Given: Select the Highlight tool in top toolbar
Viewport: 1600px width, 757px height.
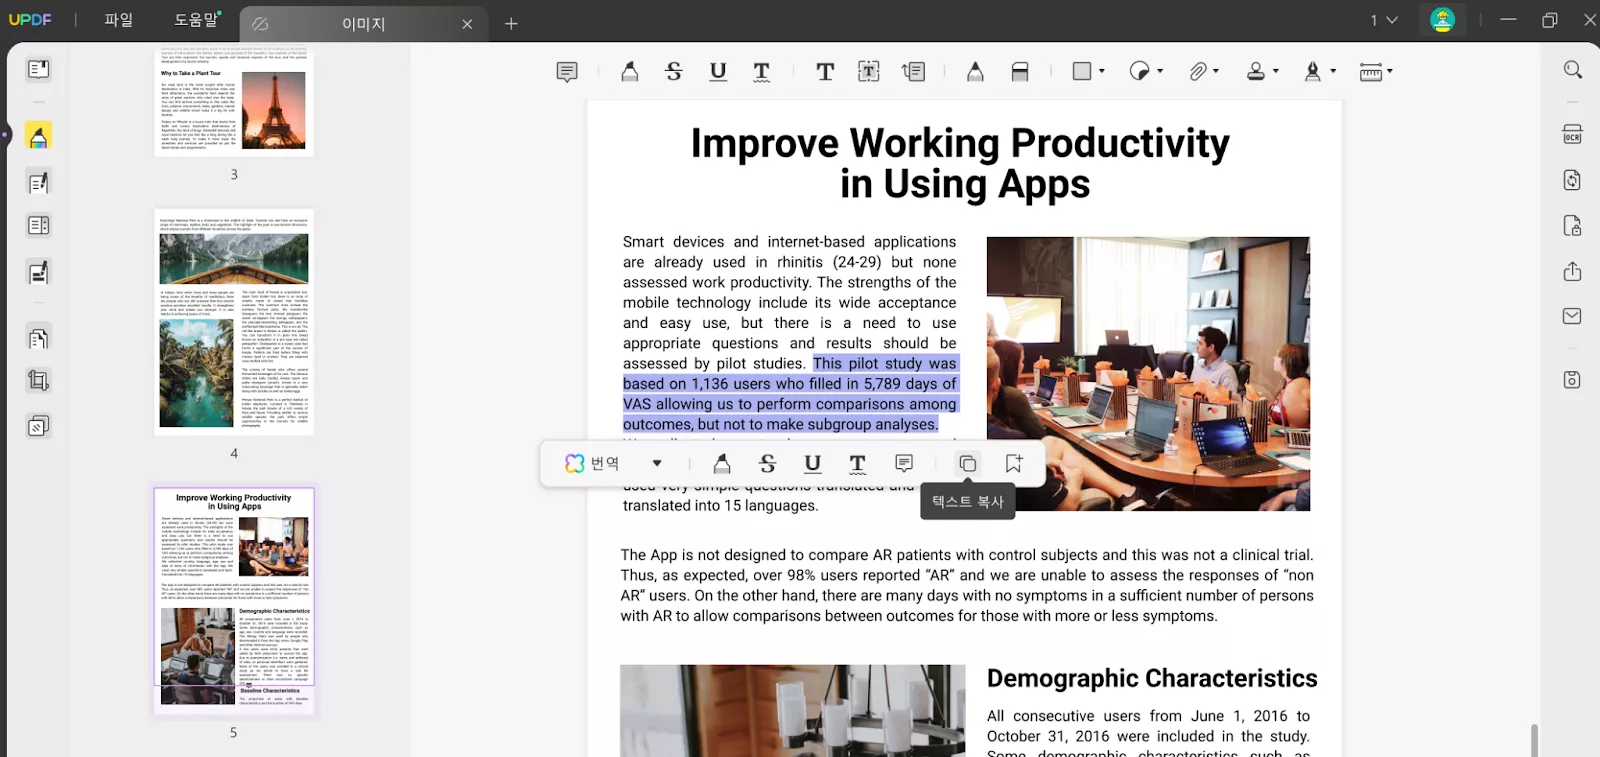Looking at the screenshot, I should (629, 72).
